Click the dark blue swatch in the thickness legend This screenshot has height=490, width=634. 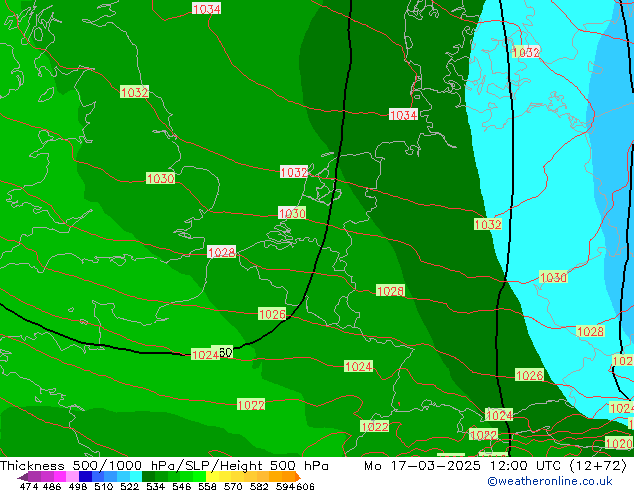tap(85, 476)
